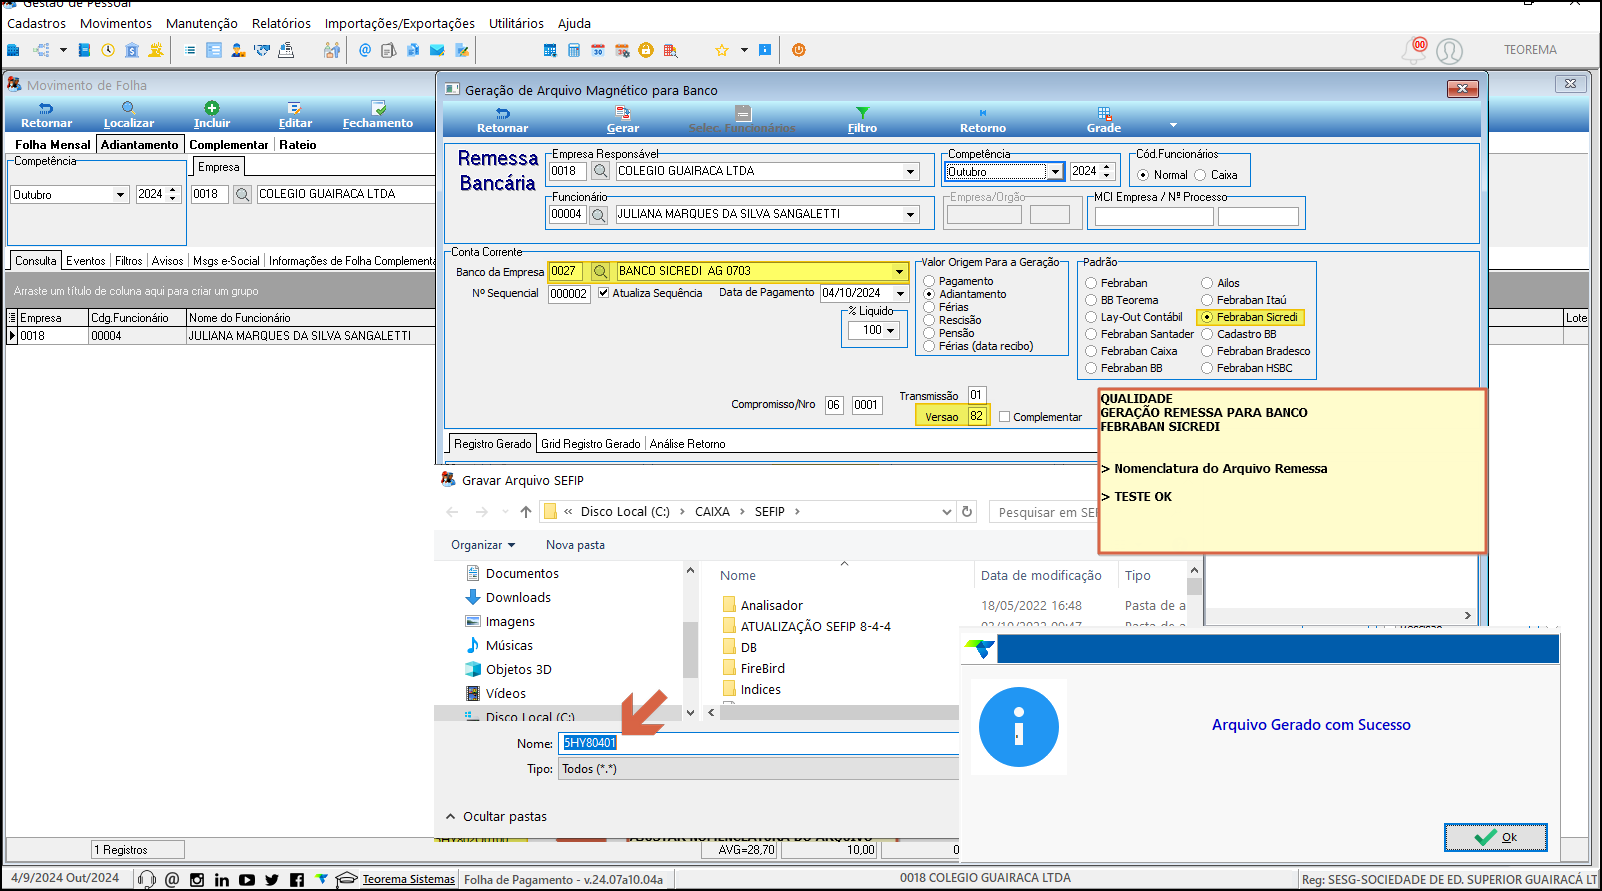1602x891 pixels.
Task: Open Organizar dropdown in save dialog
Action: click(483, 545)
